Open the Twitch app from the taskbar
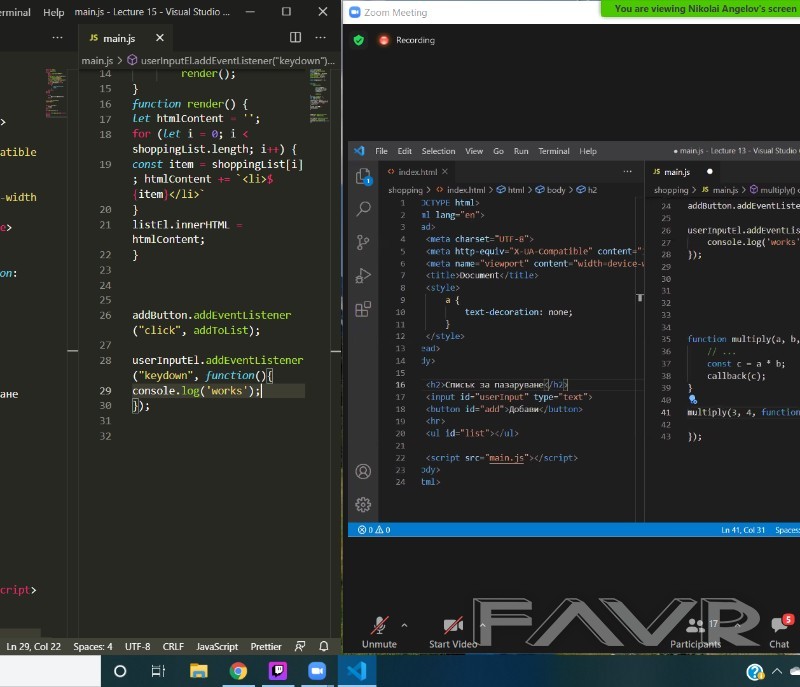 coord(277,670)
